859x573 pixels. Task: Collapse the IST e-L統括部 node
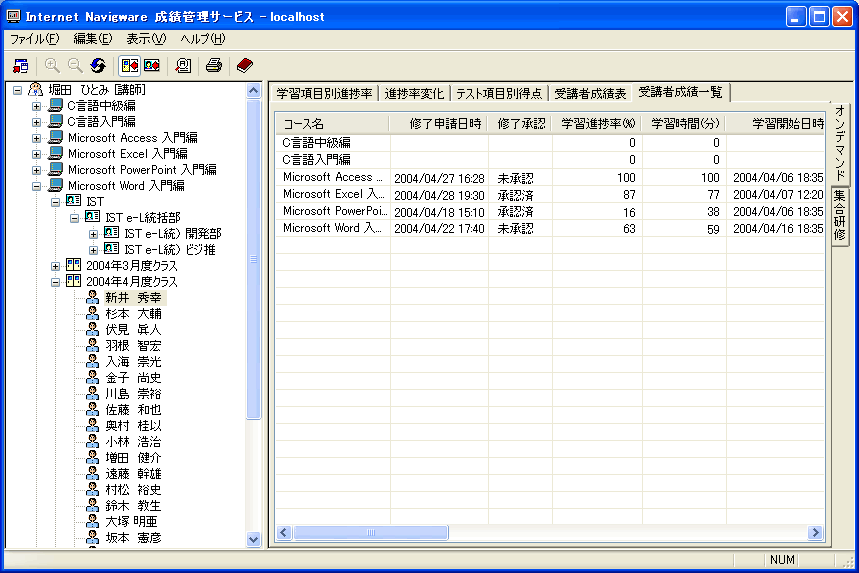[75, 218]
